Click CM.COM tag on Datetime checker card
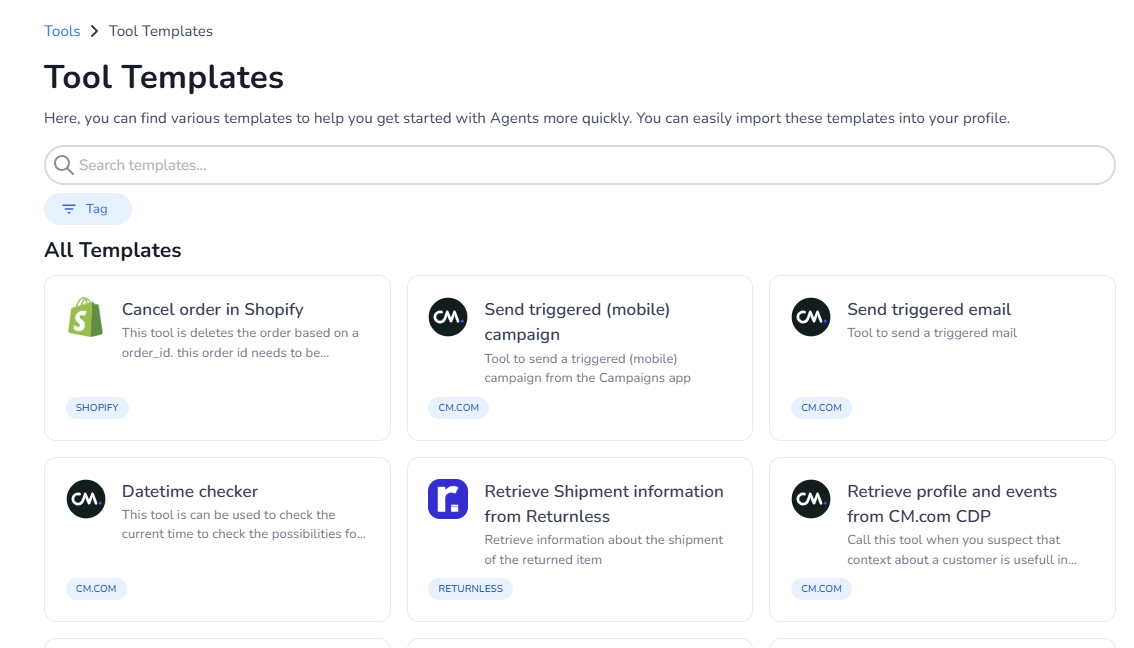The image size is (1134, 648). point(96,589)
